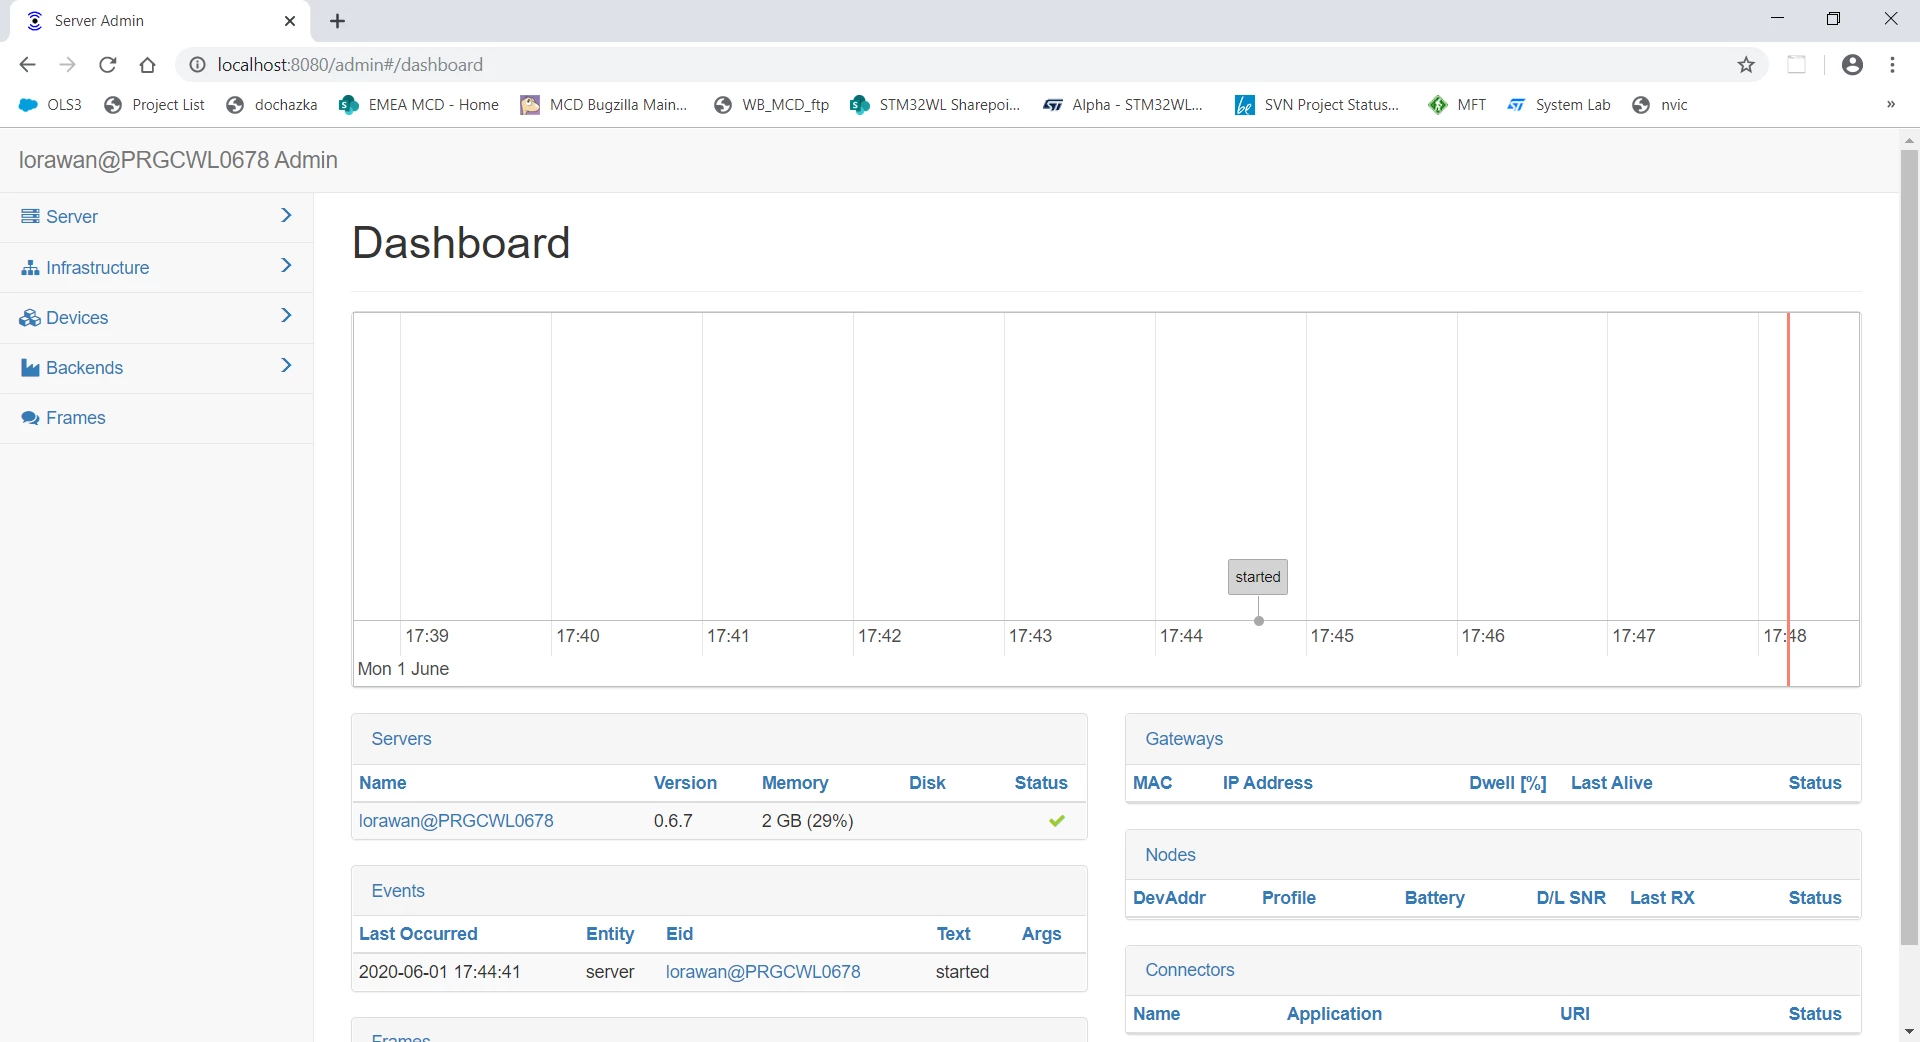Click the Application column header in Connectors
Image resolution: width=1920 pixels, height=1042 pixels.
[x=1334, y=1014]
